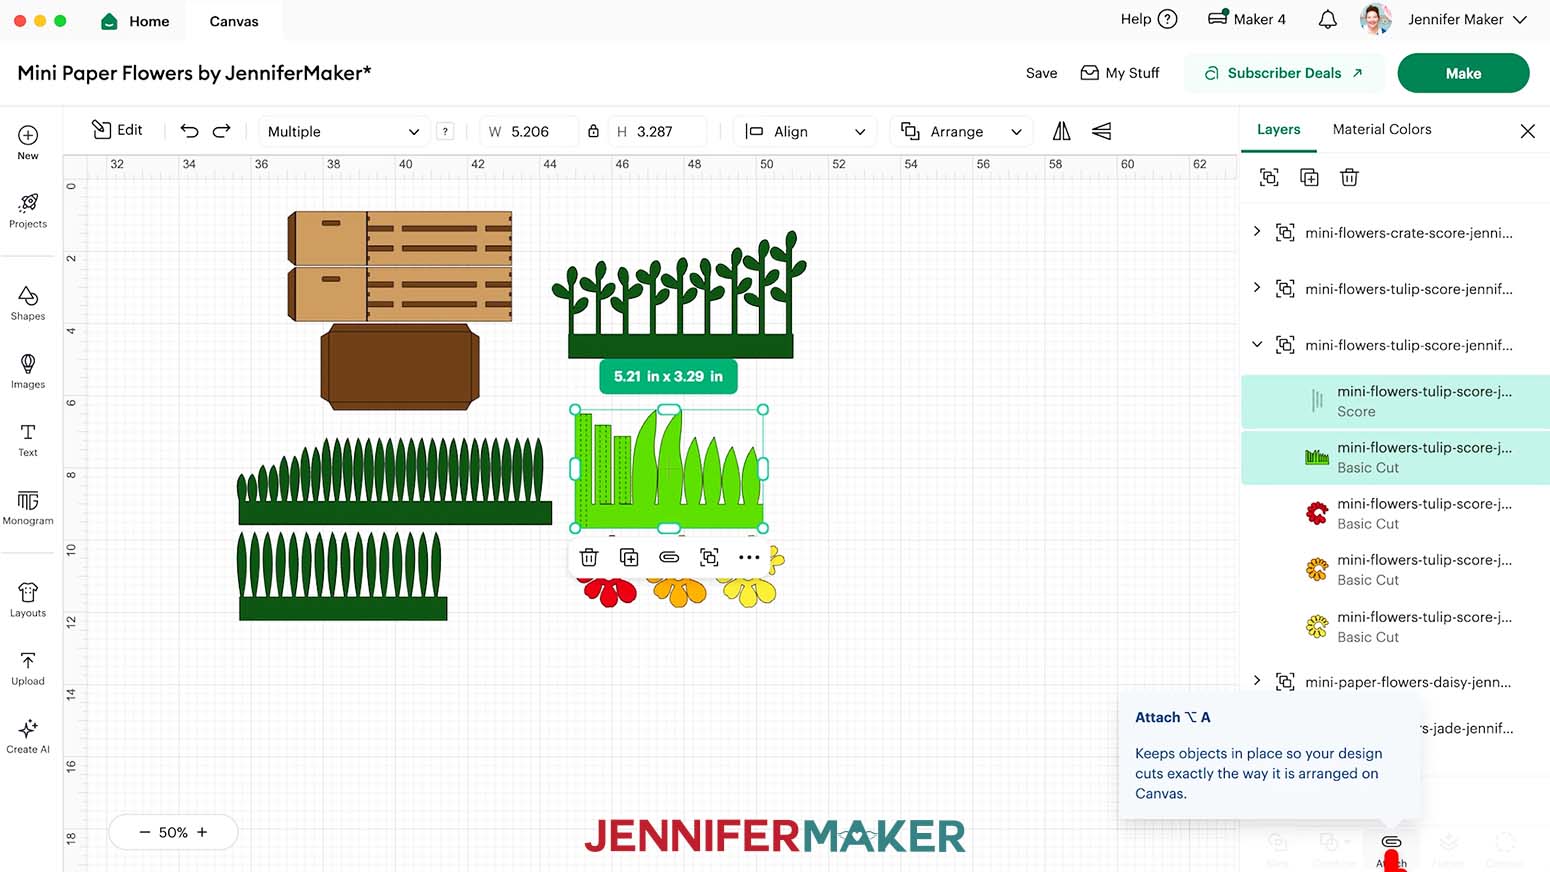The height and width of the screenshot is (872, 1550).
Task: Click the operation help question-mark box
Action: click(x=446, y=131)
